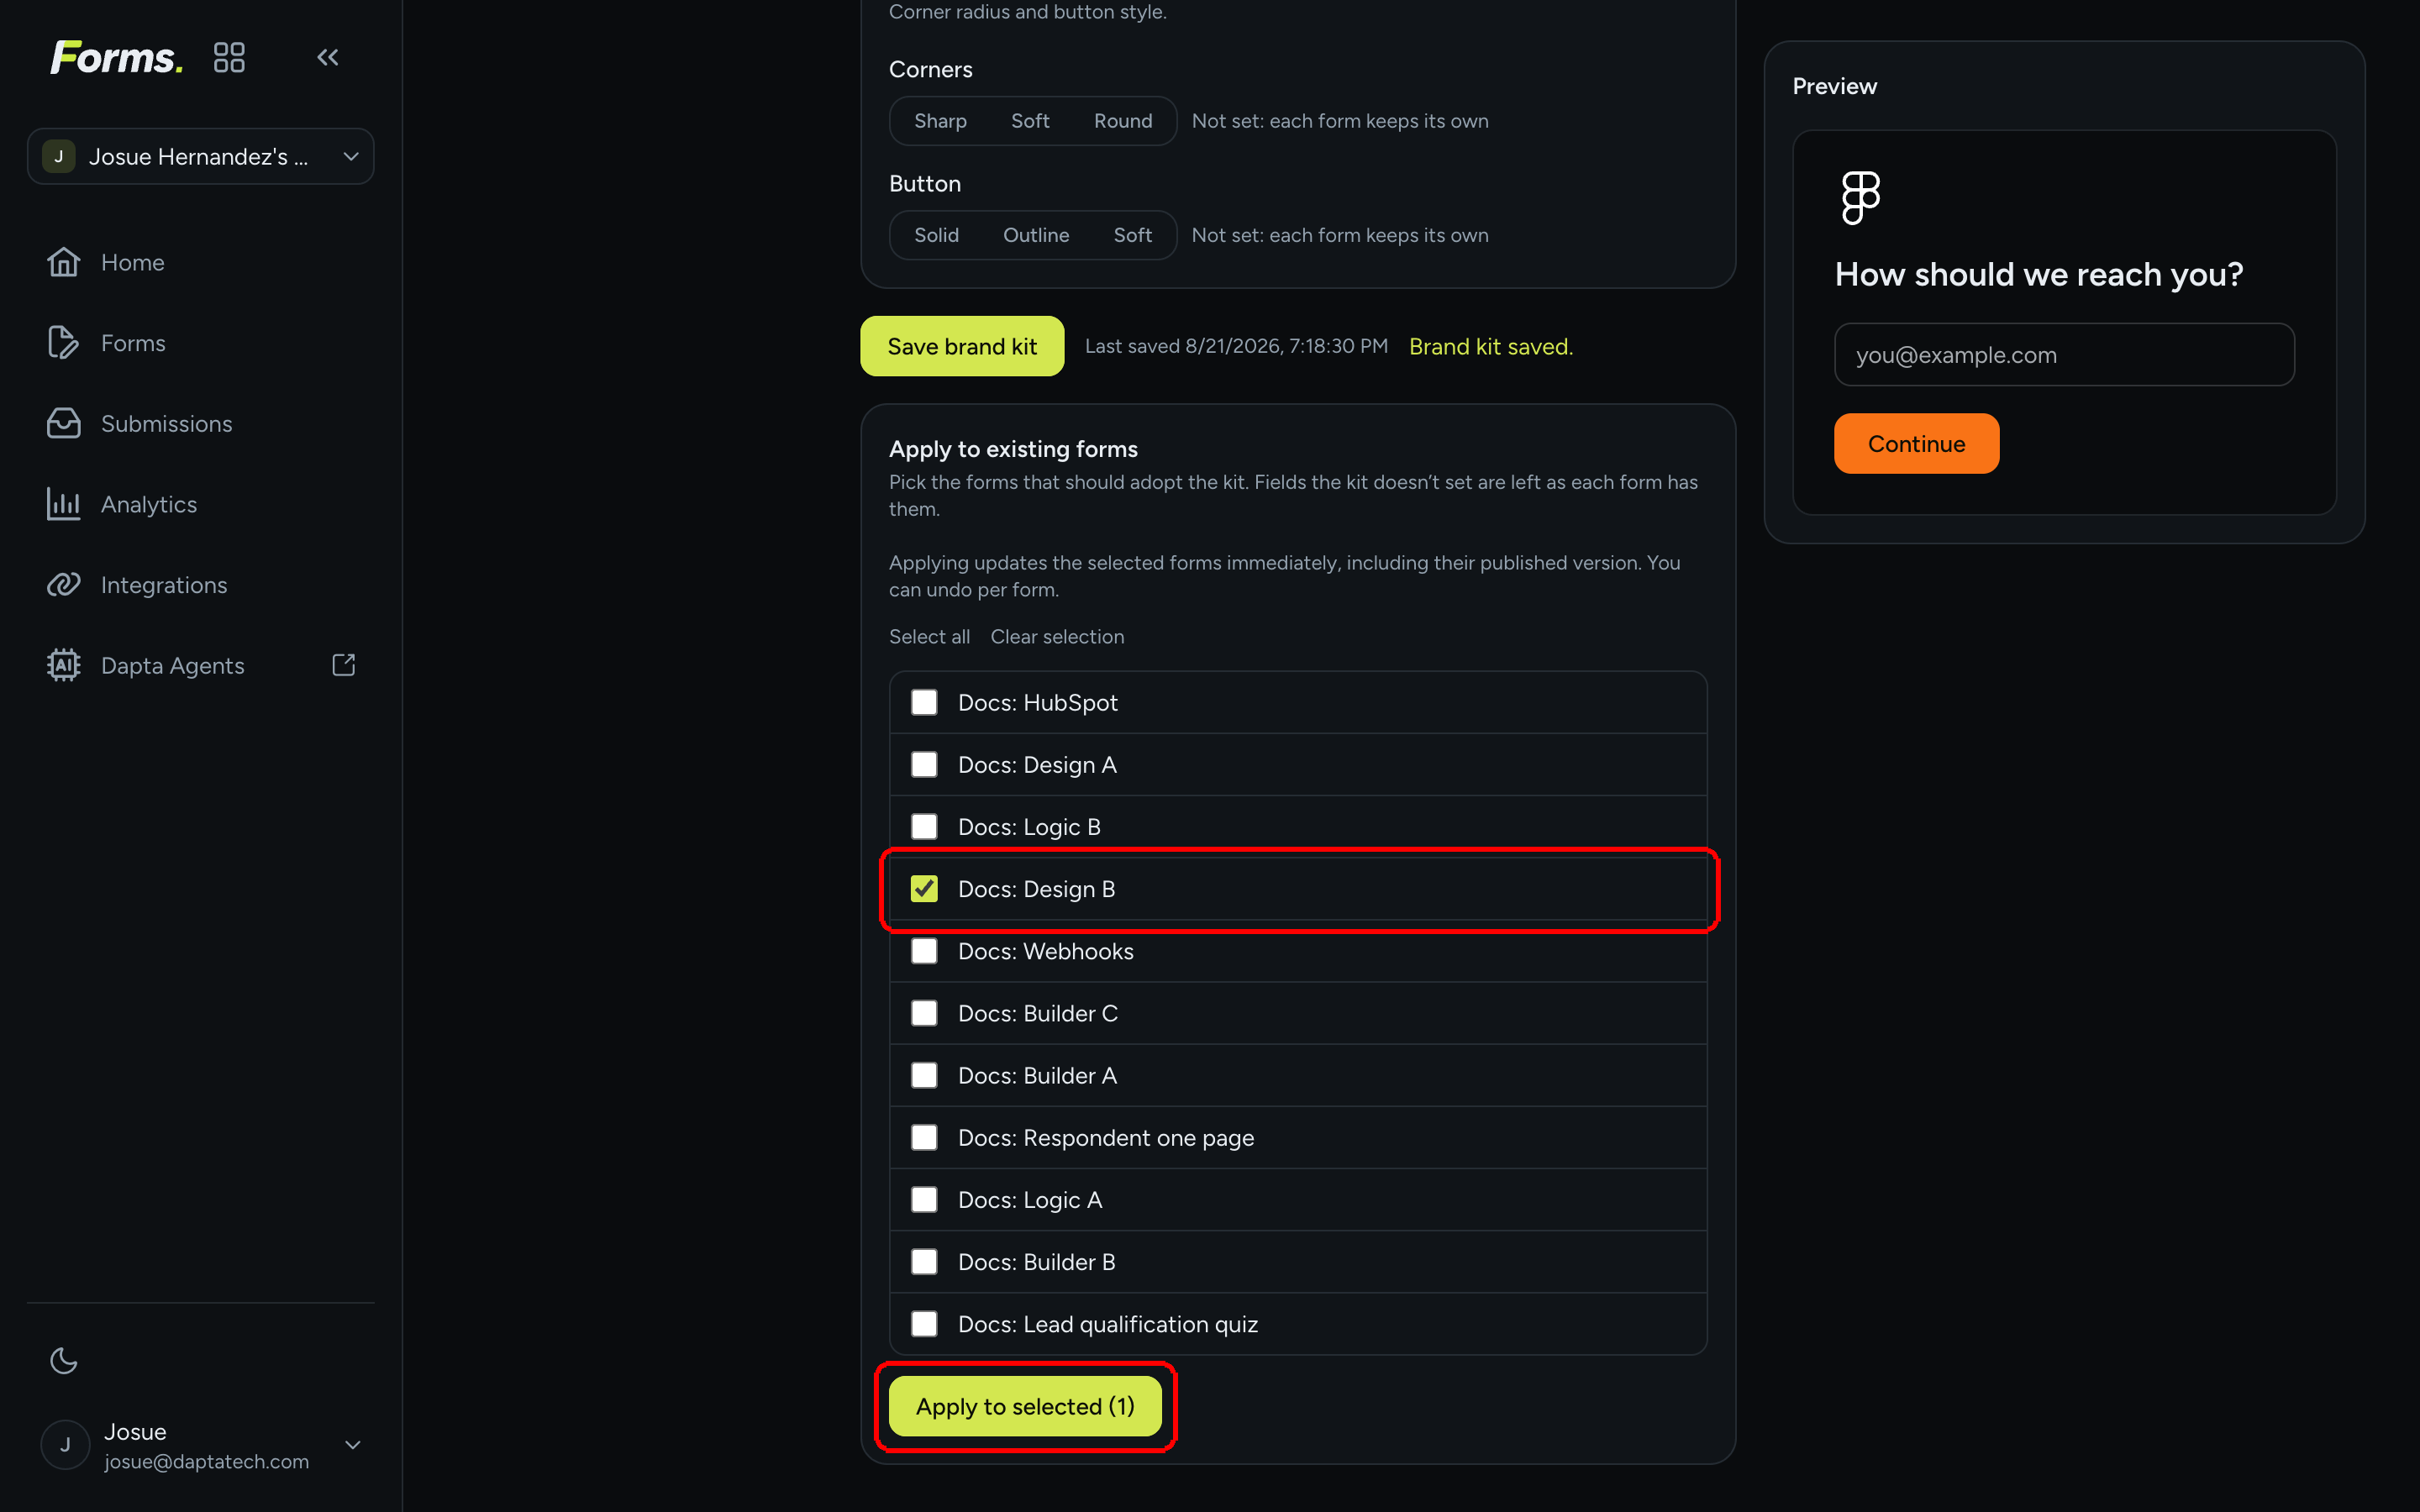Click the Submissions inbox icon
The image size is (2420, 1512).
pos(64,423)
